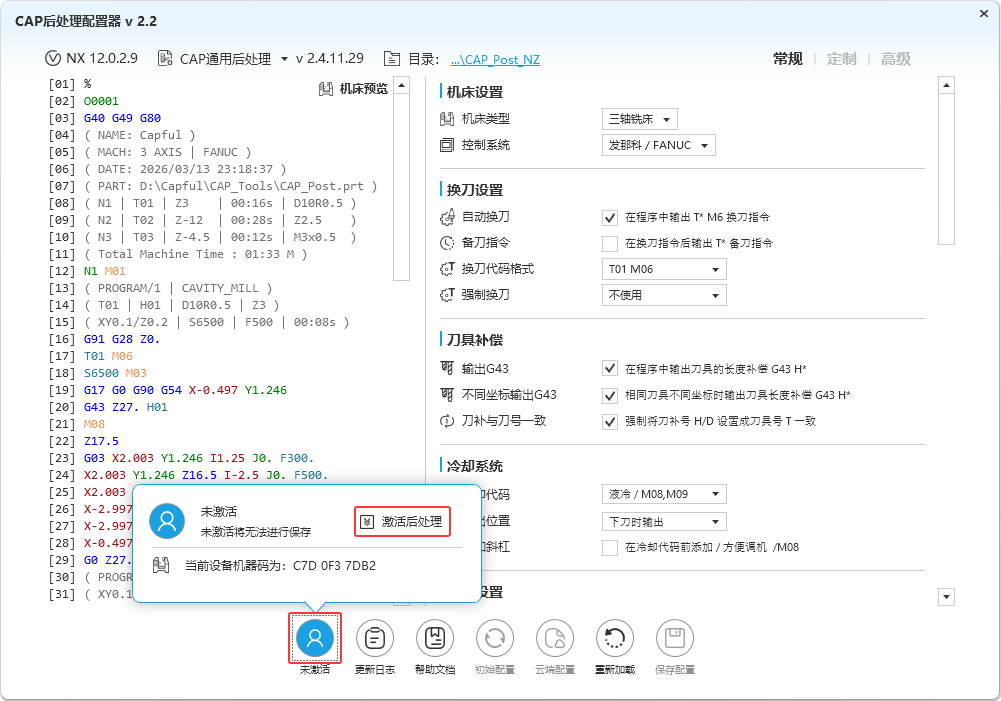This screenshot has height=701, width=1001.
Task: Switch to the 高级 tab
Action: tap(894, 58)
